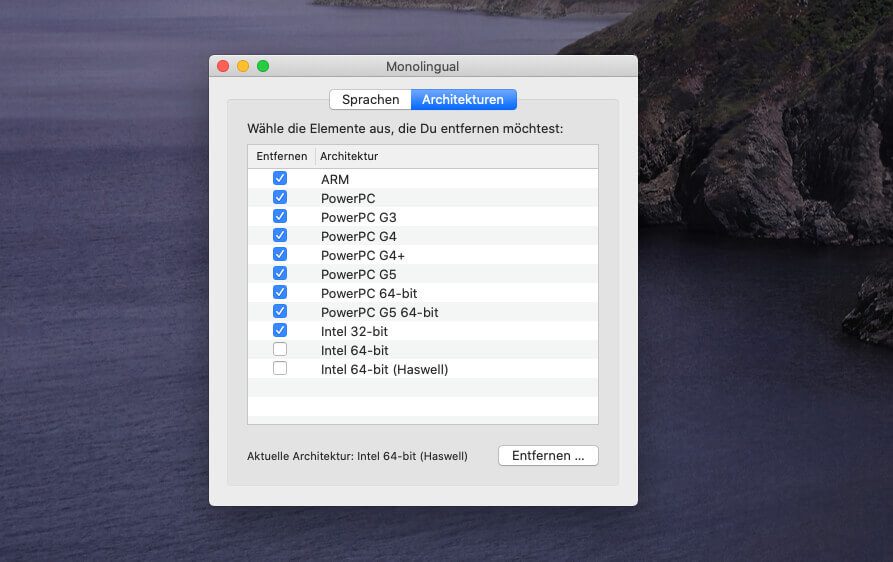The height and width of the screenshot is (562, 893).
Task: Select the 'Intel 32-bit' row label
Action: (354, 331)
